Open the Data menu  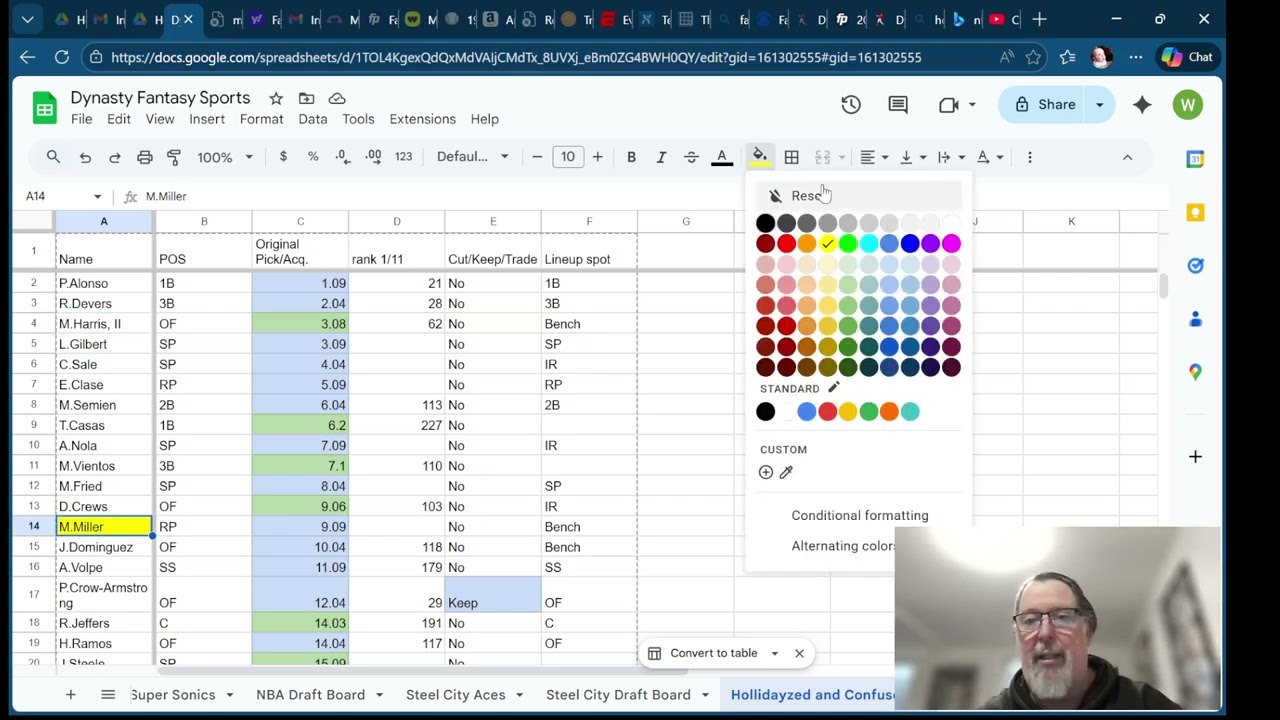(313, 119)
